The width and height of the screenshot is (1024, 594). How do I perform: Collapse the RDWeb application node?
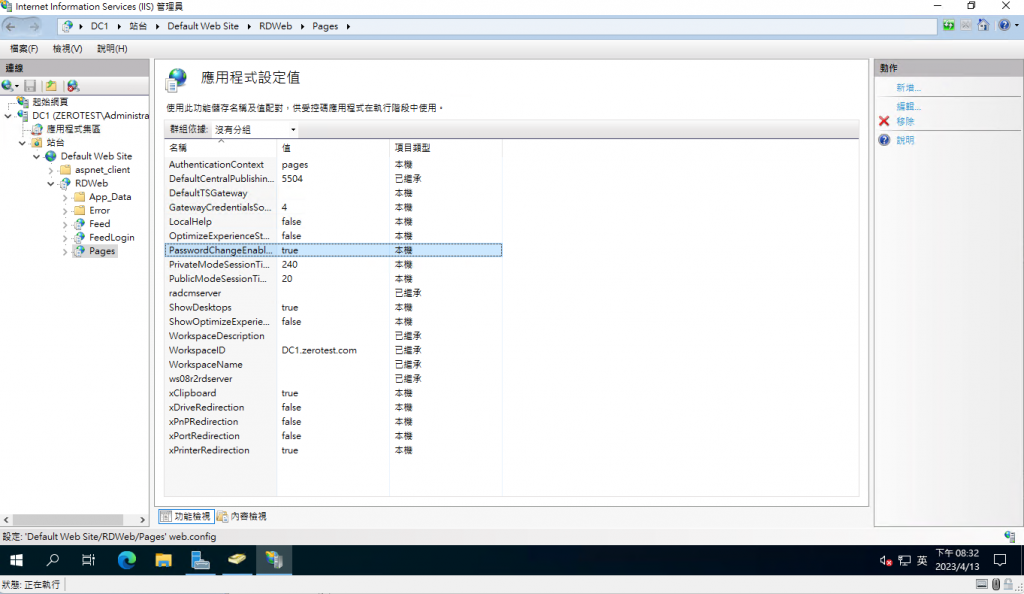pyautogui.click(x=51, y=184)
